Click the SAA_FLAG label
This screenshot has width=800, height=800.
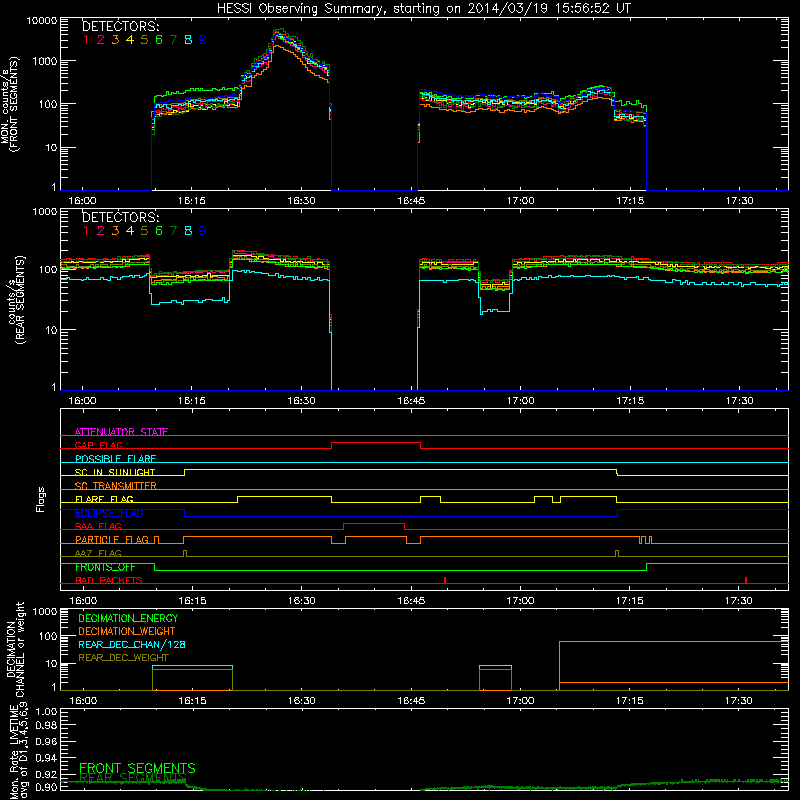98,526
